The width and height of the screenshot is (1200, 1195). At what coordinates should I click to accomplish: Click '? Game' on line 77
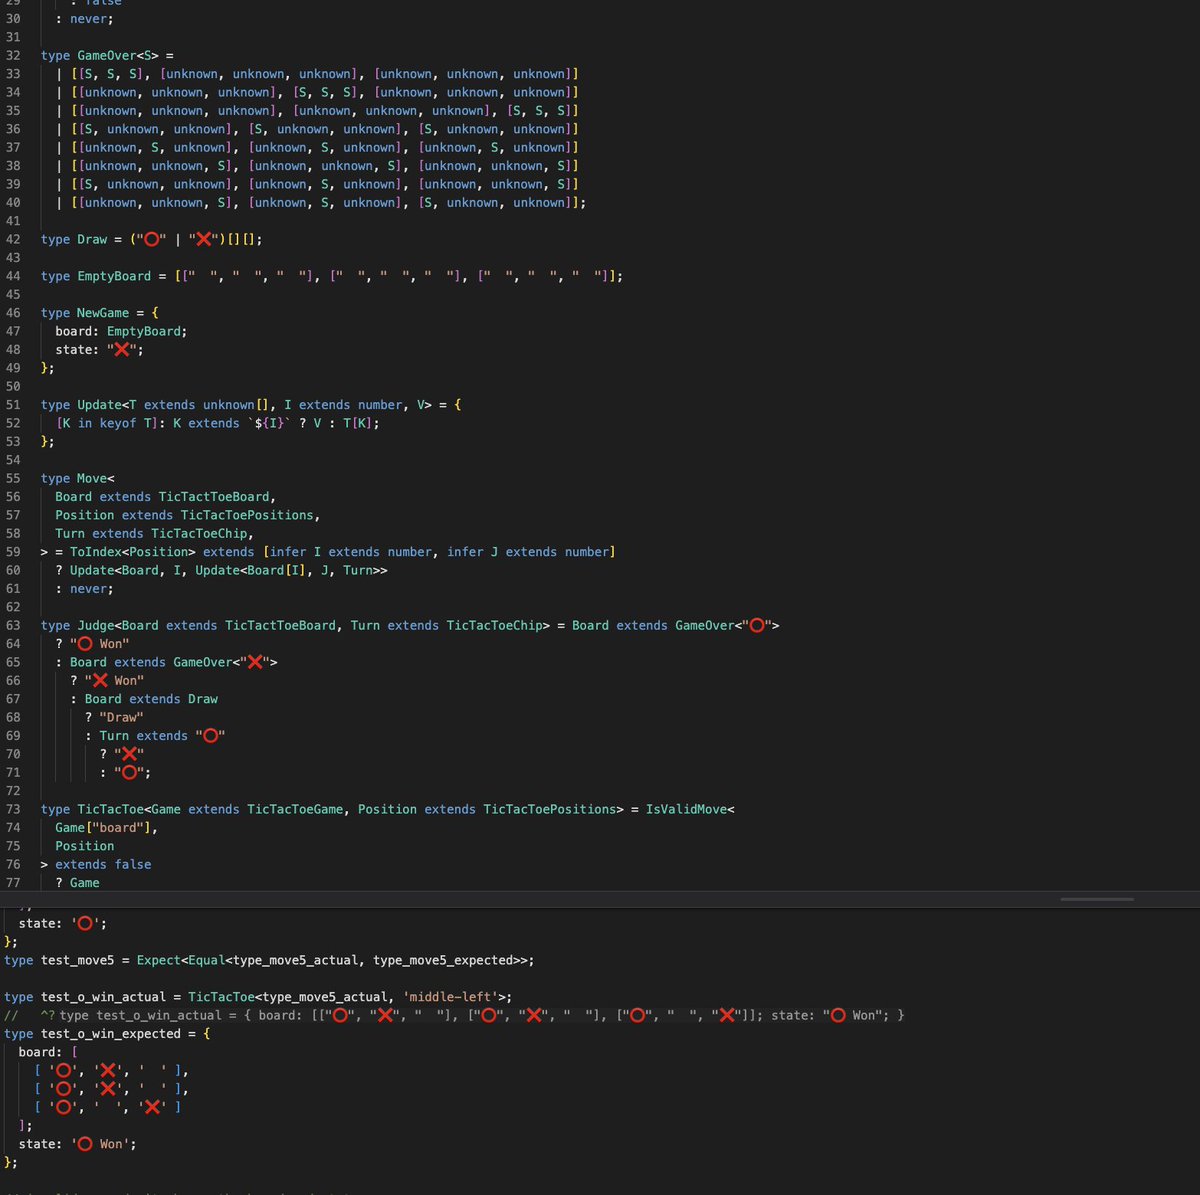[78, 883]
